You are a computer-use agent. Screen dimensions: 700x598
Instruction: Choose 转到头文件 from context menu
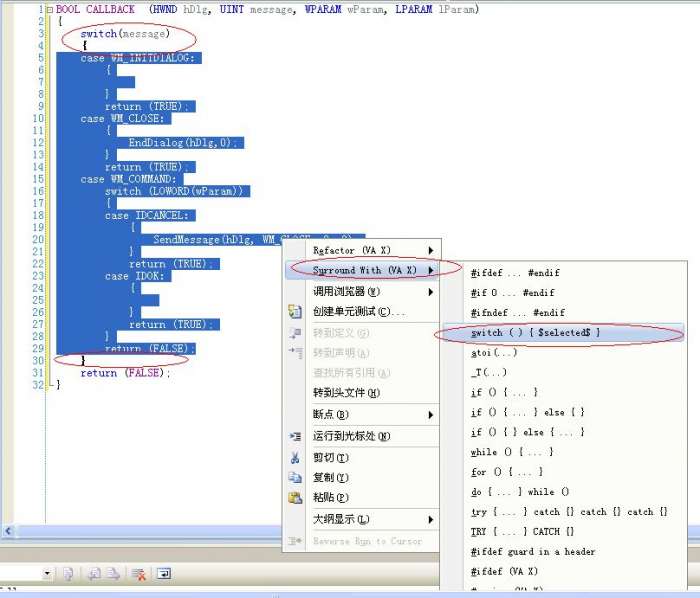[x=362, y=393]
